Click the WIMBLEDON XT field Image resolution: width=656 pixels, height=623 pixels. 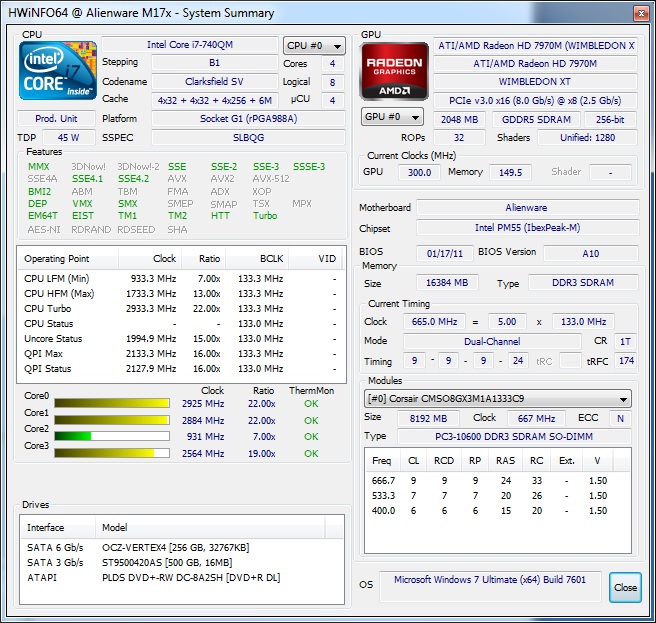[x=535, y=82]
